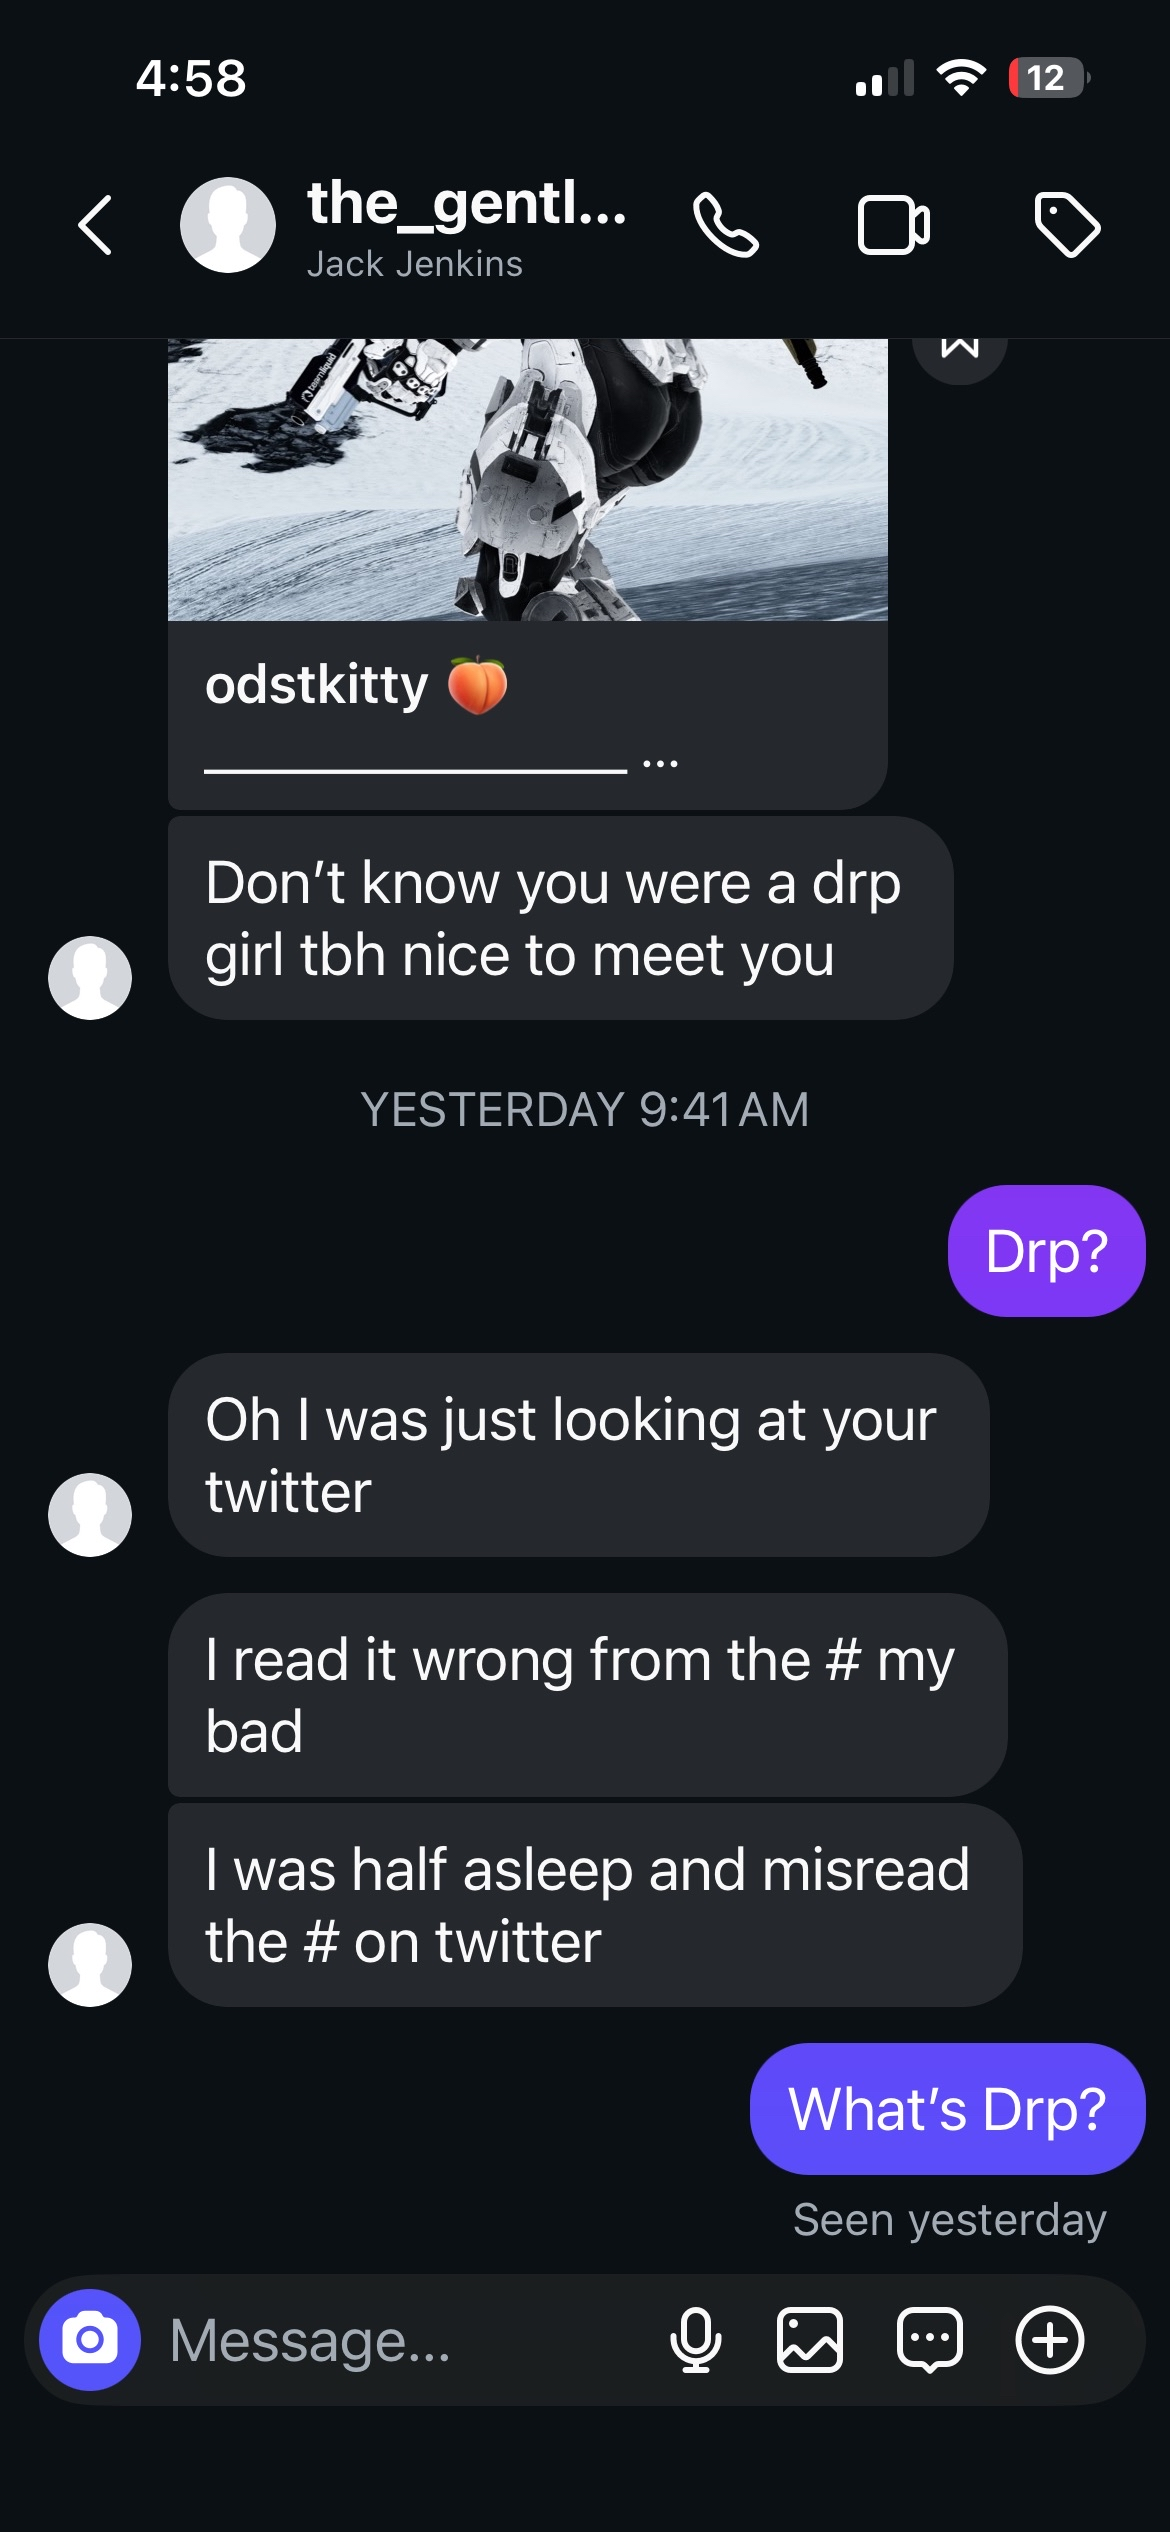Open the shared odstkitty post image
Image resolution: width=1170 pixels, height=2532 pixels.
(x=527, y=480)
